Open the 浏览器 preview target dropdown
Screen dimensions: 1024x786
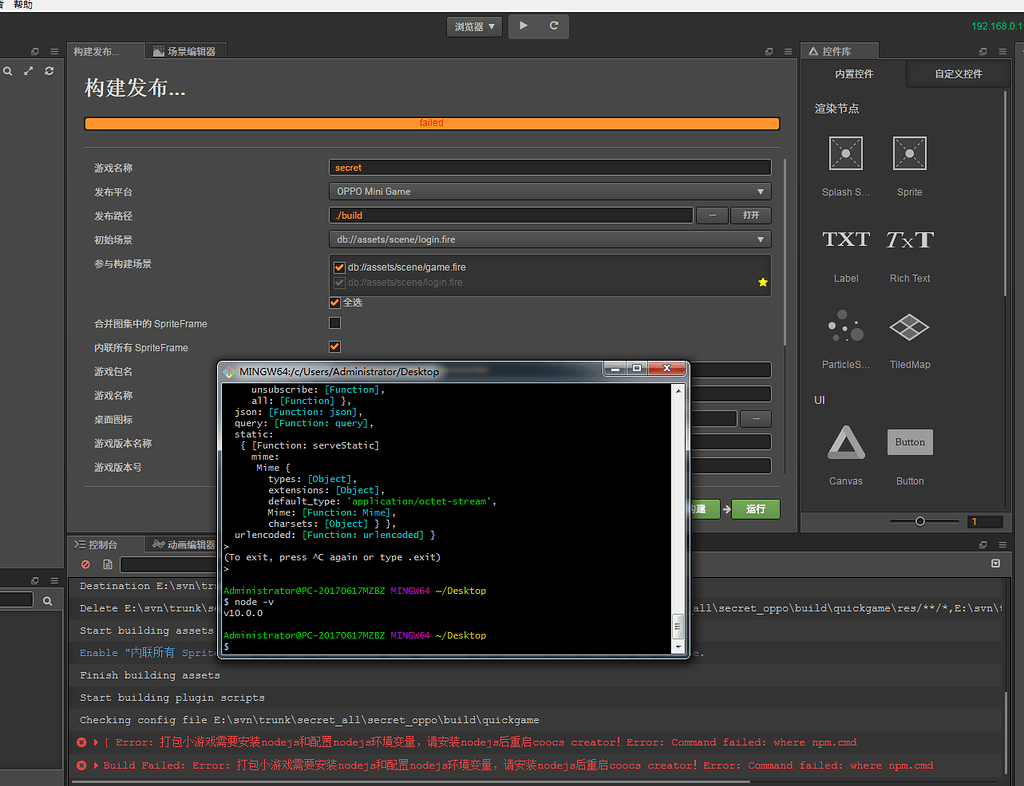tap(474, 27)
